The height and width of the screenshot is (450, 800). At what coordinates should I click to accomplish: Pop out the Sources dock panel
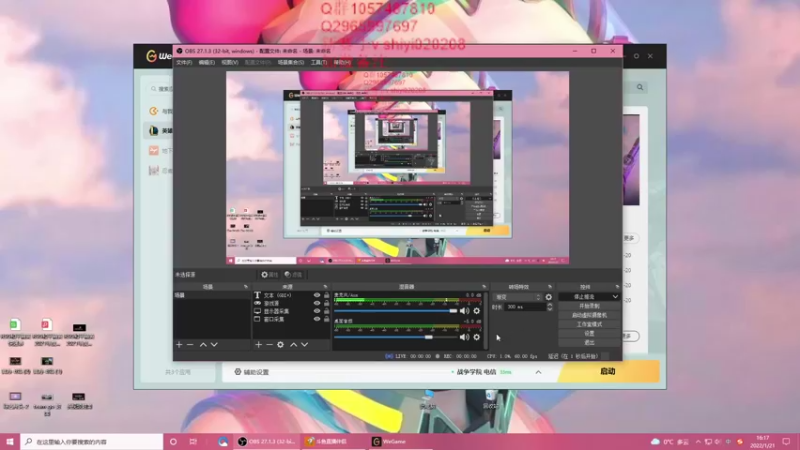pyautogui.click(x=325, y=287)
